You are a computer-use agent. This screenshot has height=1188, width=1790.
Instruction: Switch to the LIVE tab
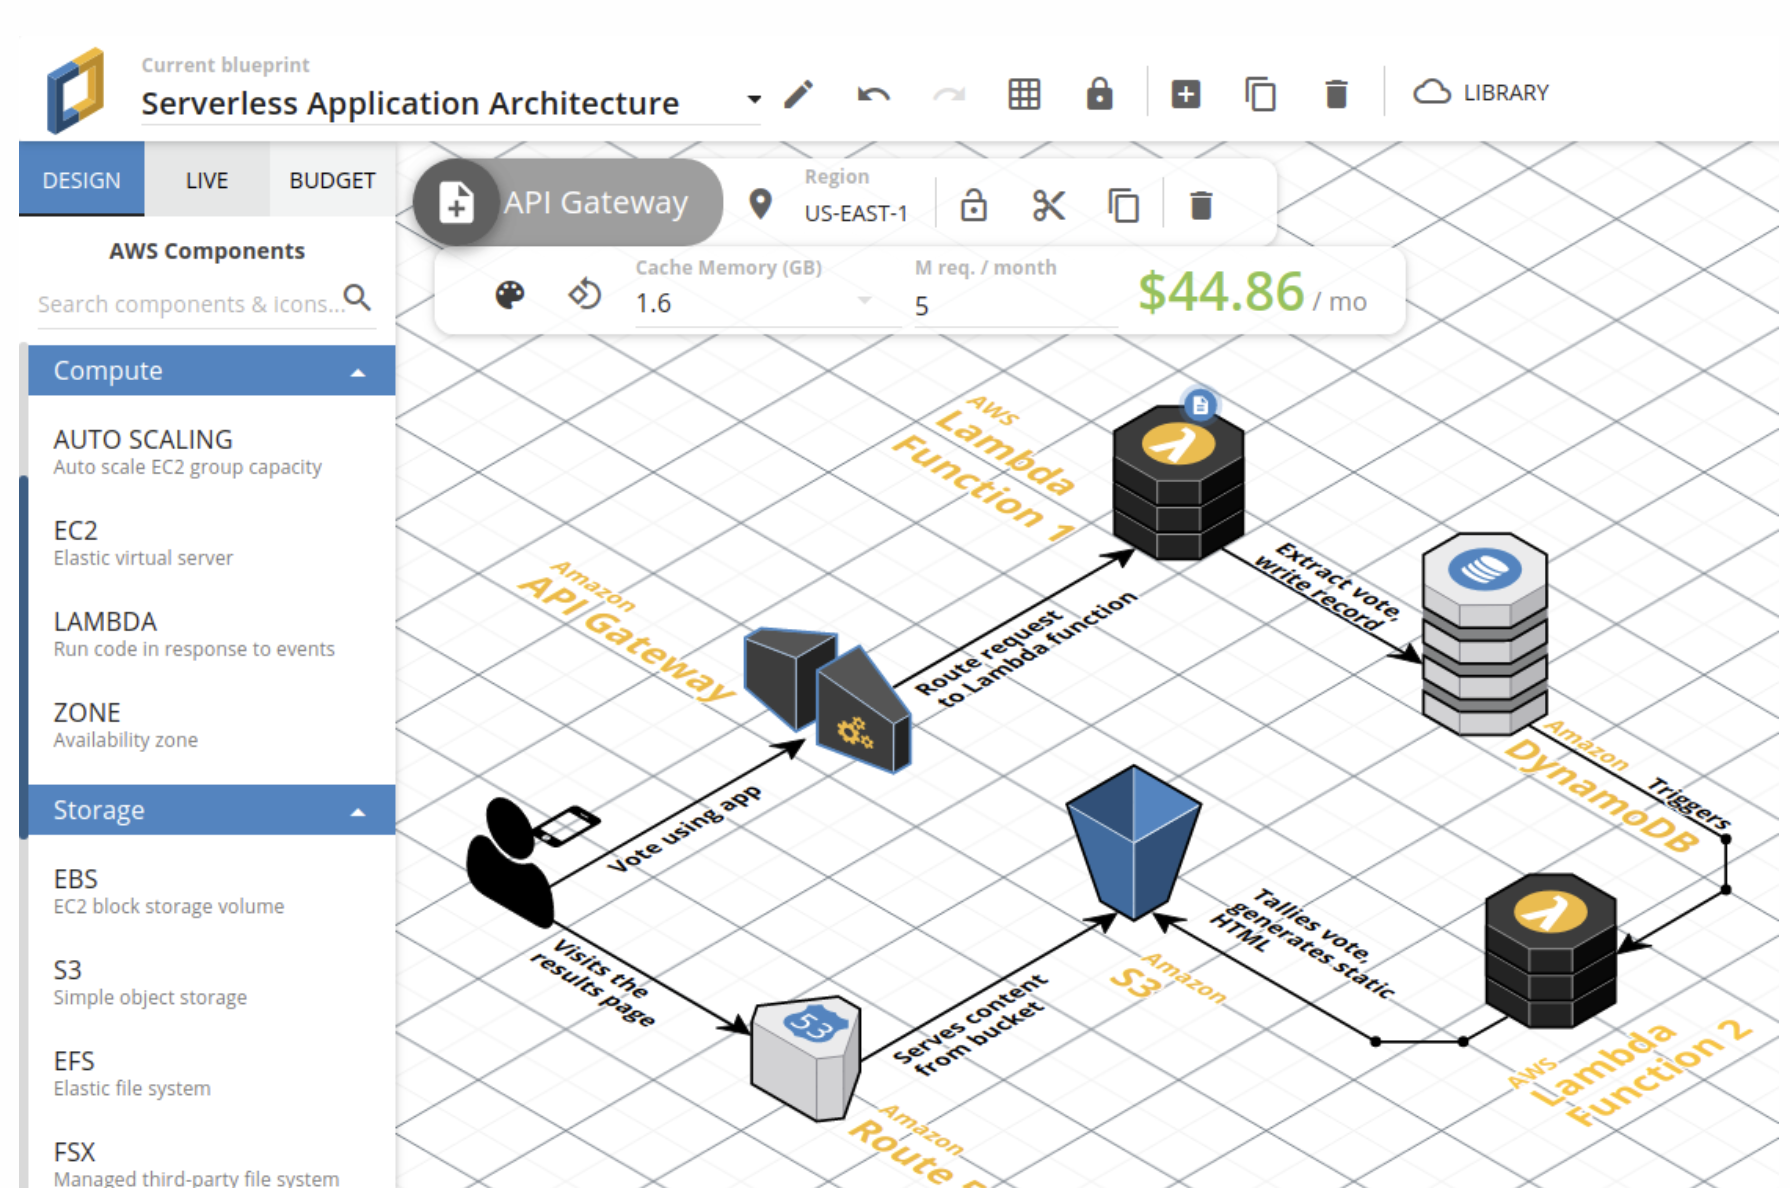pos(206,180)
